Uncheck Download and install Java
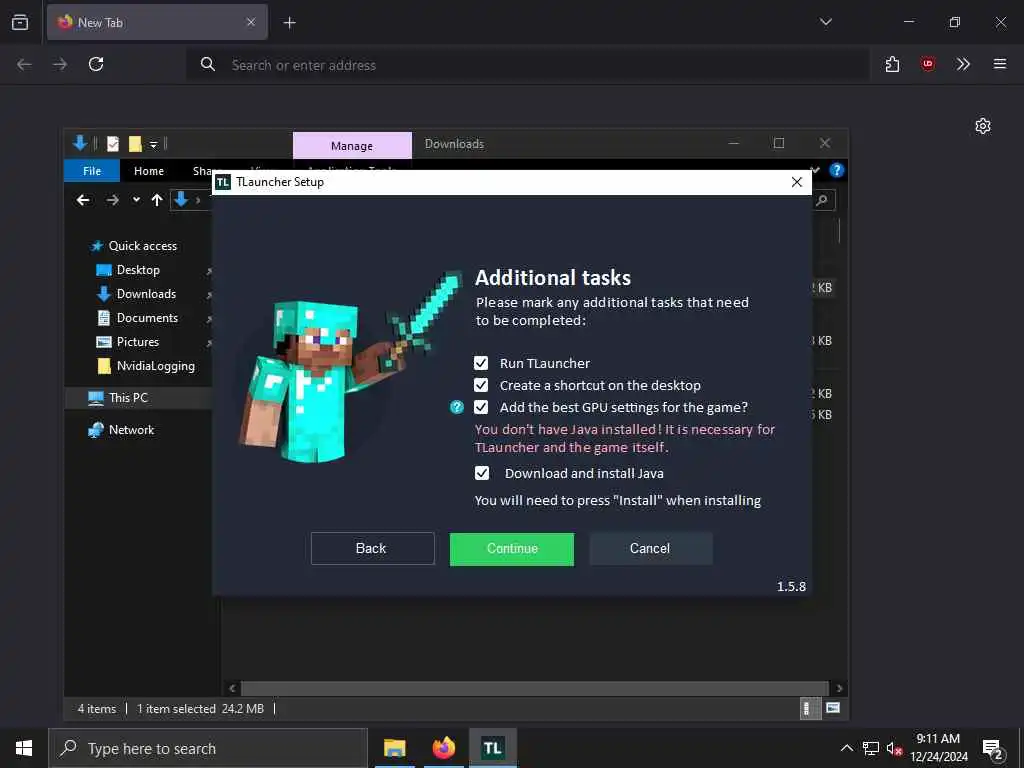 point(481,473)
